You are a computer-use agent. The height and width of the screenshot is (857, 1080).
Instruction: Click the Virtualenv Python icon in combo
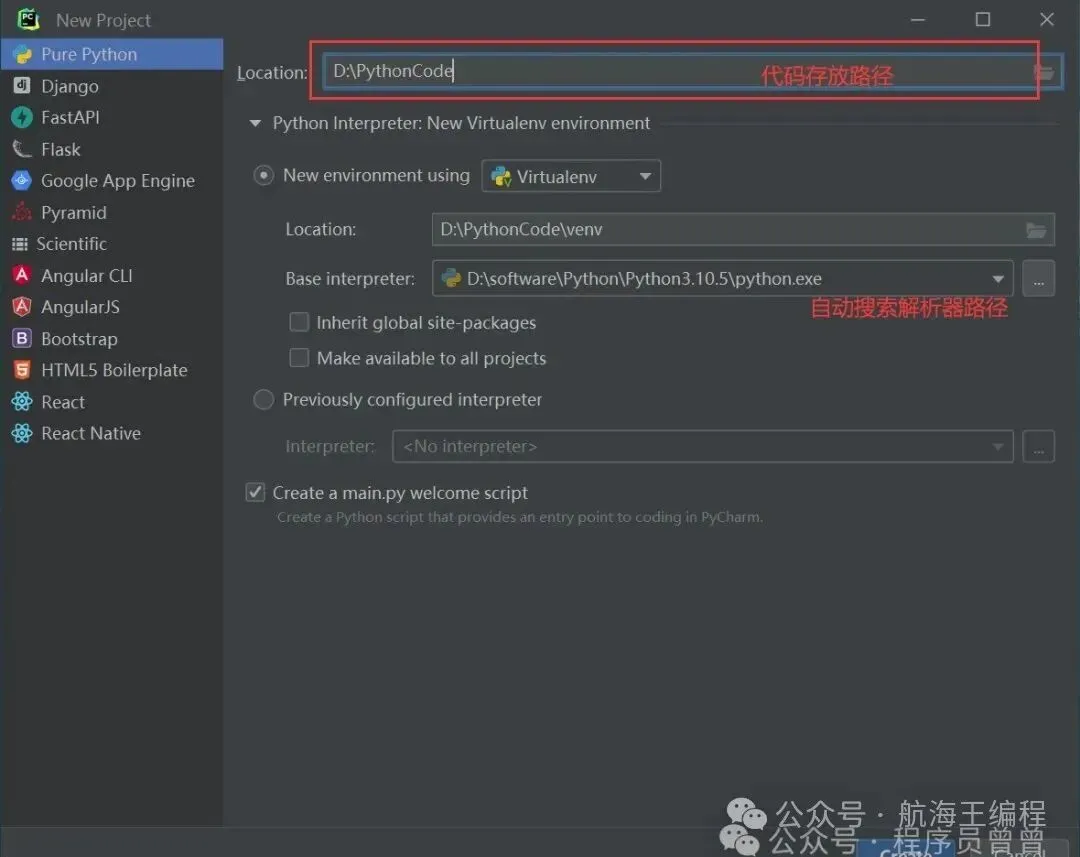coord(501,176)
